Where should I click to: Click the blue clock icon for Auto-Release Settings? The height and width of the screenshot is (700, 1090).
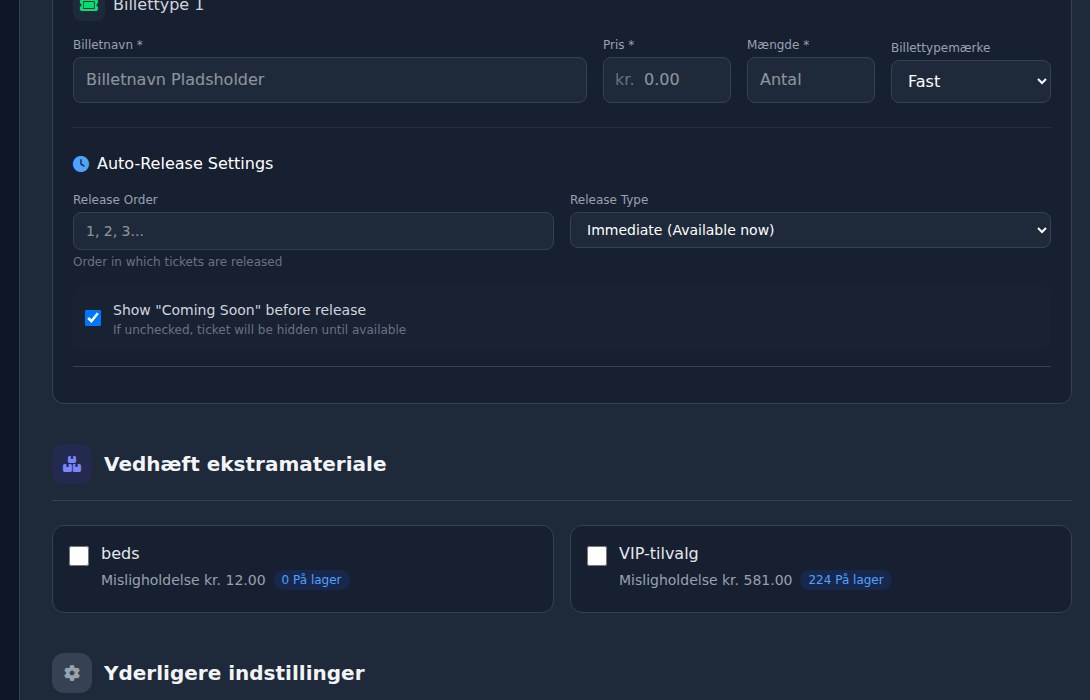[81, 163]
